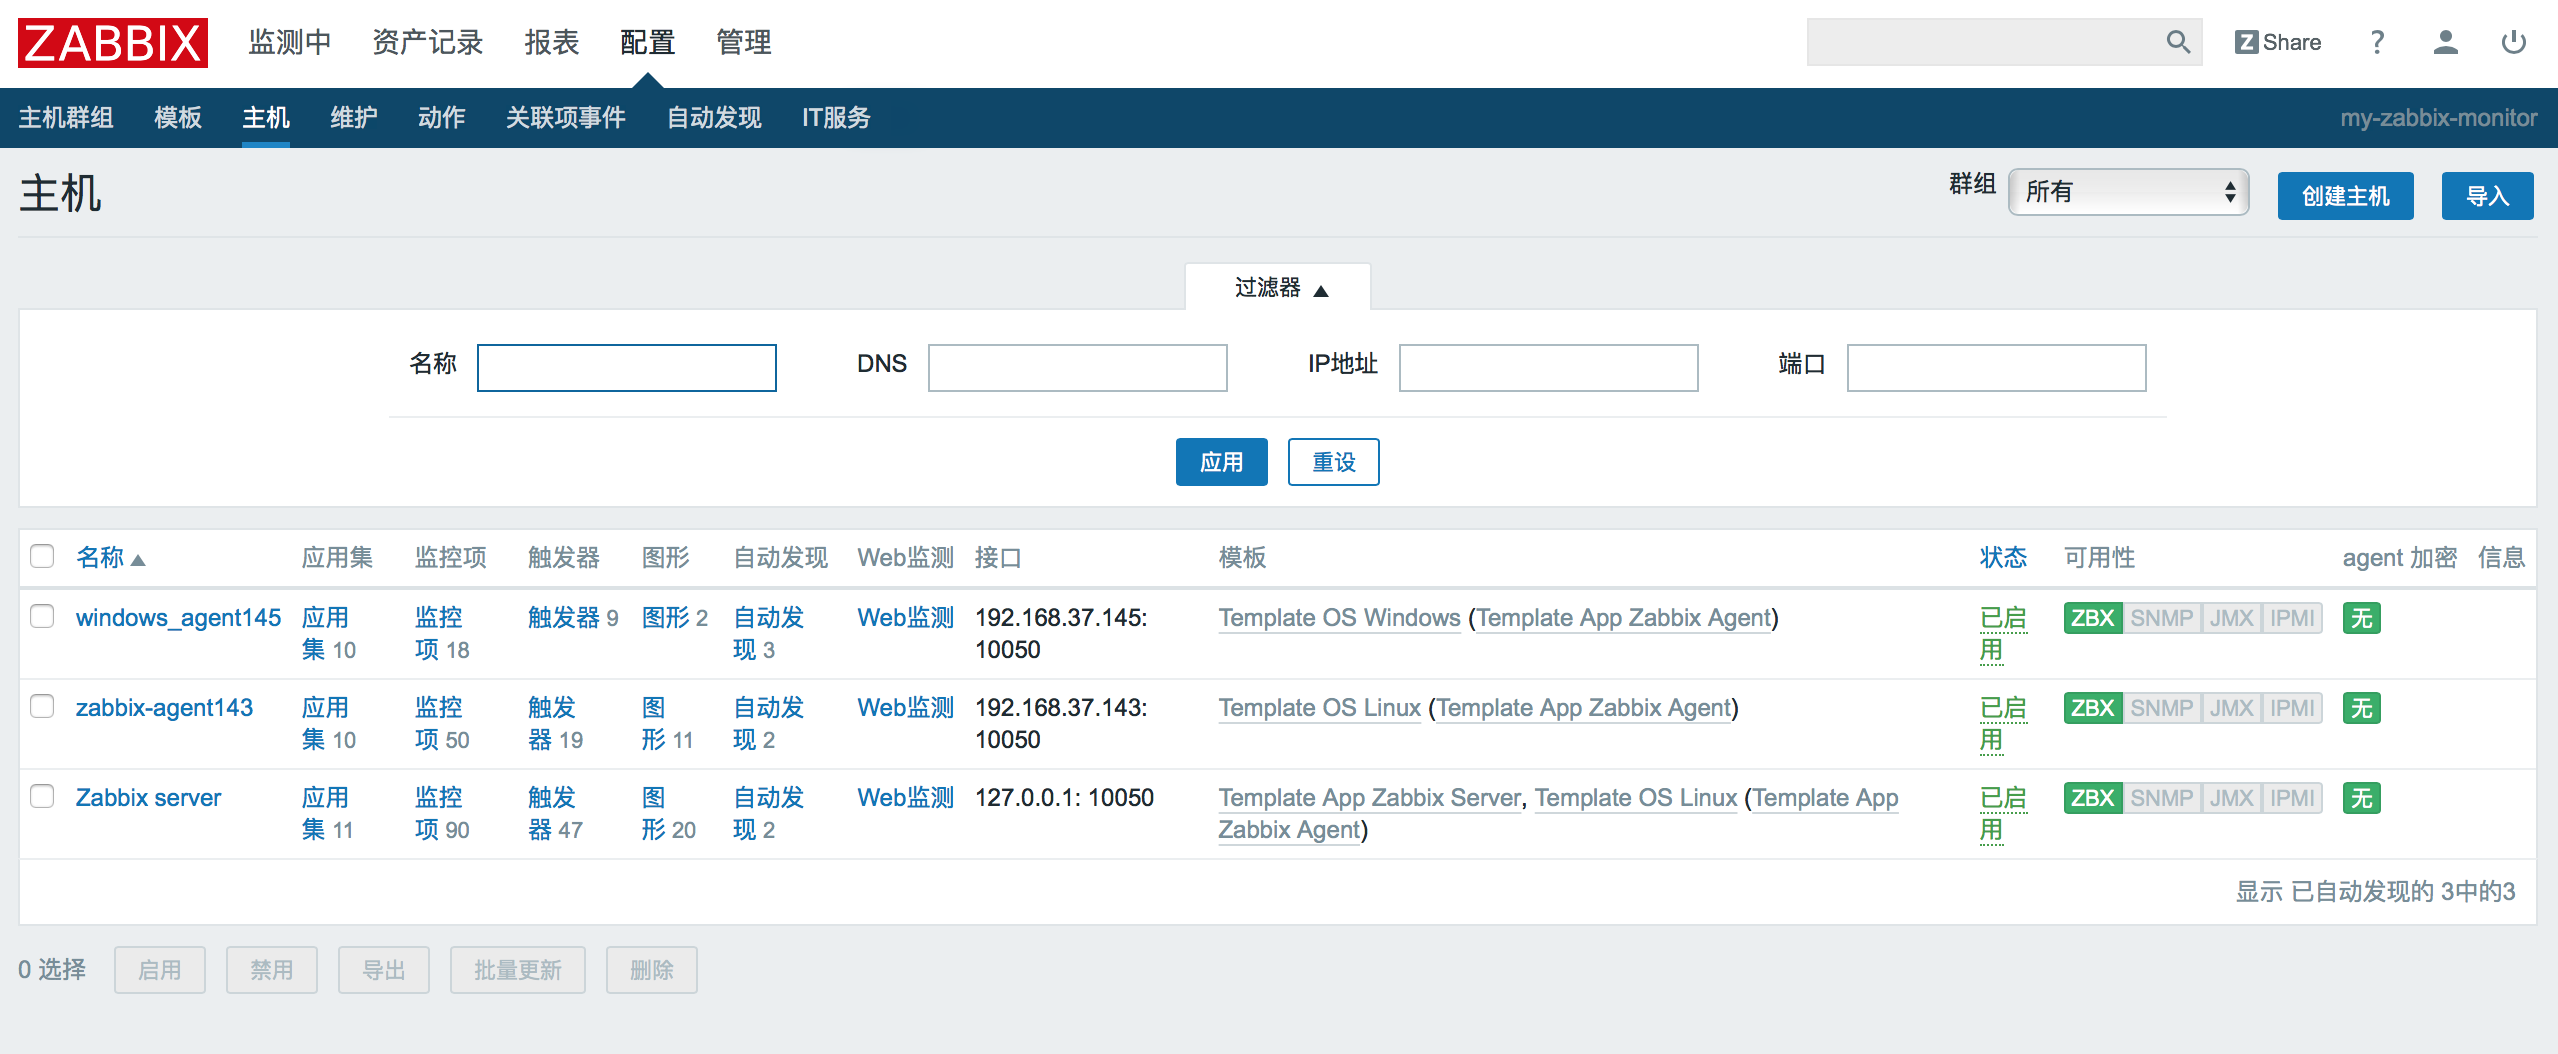Switch to 维护 submenu tab
This screenshot has height=1054, width=2558.
point(354,118)
